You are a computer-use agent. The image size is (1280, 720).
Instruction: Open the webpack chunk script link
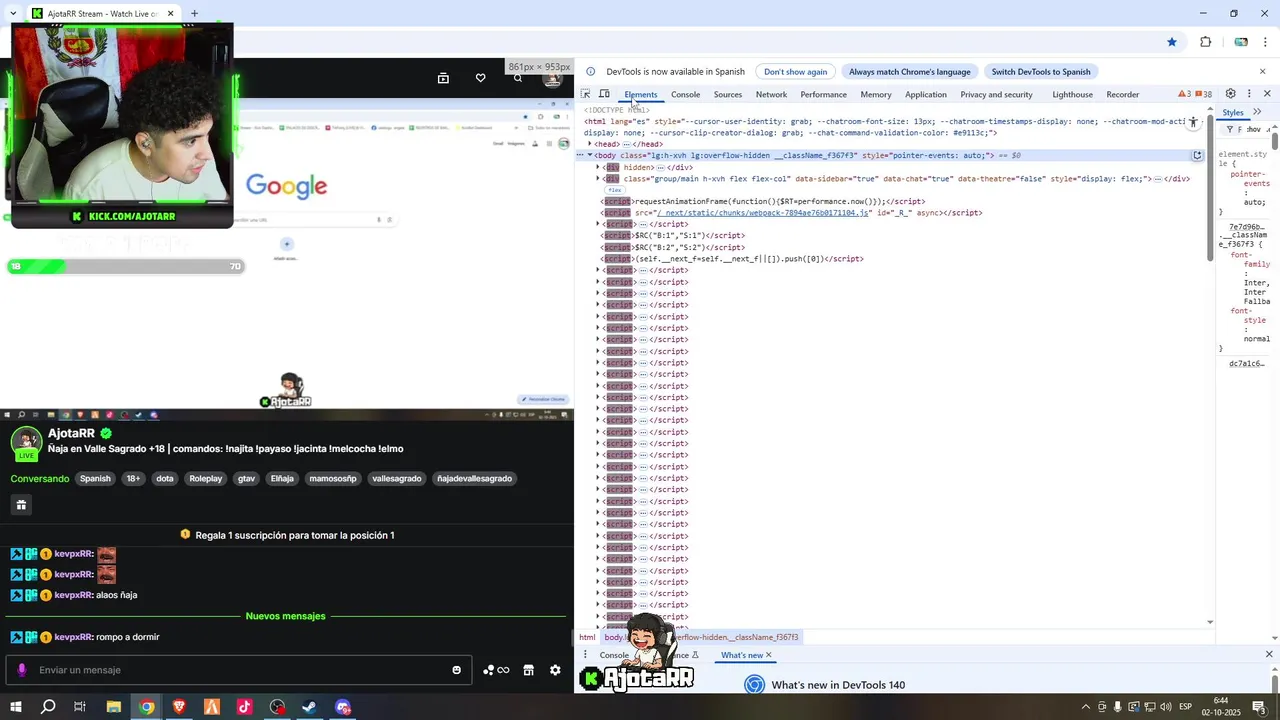762,213
